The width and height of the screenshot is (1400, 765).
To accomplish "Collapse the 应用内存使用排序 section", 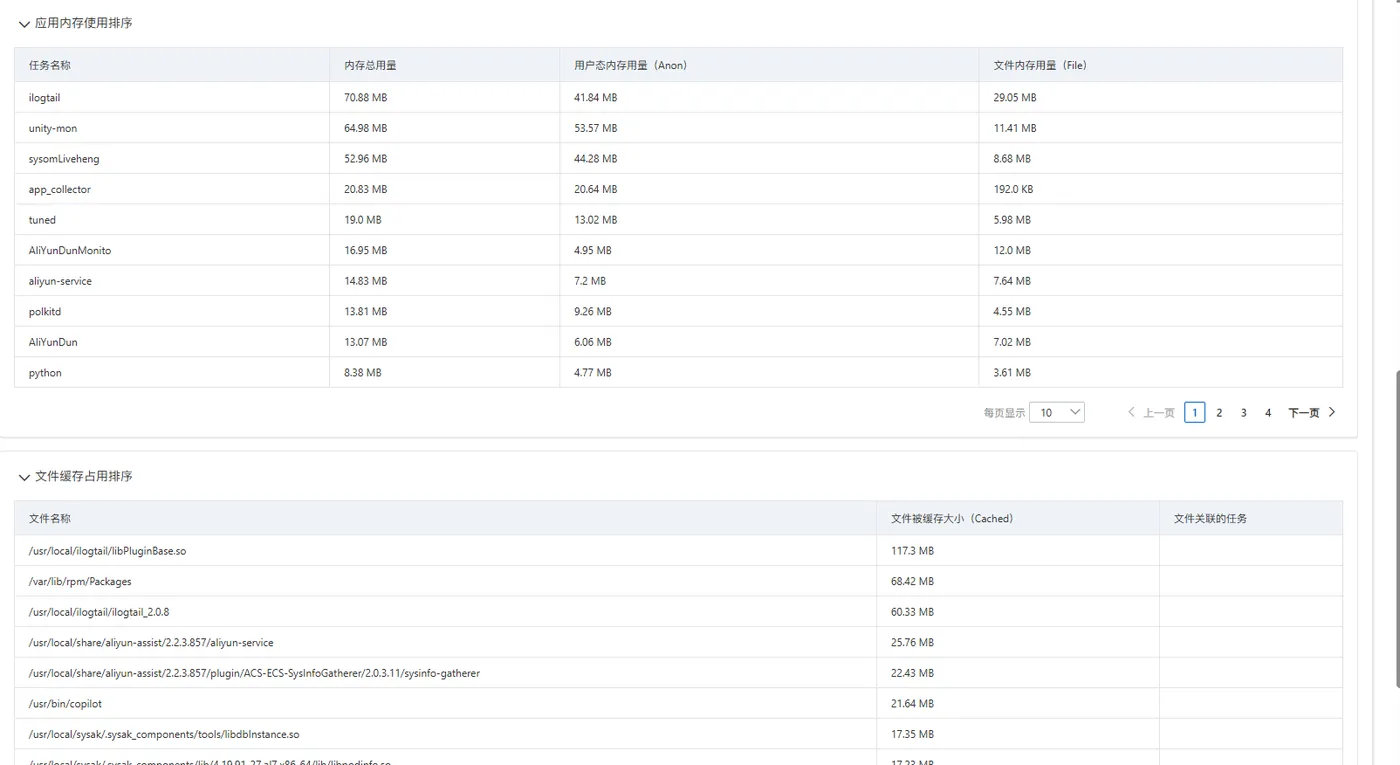I will (x=24, y=24).
